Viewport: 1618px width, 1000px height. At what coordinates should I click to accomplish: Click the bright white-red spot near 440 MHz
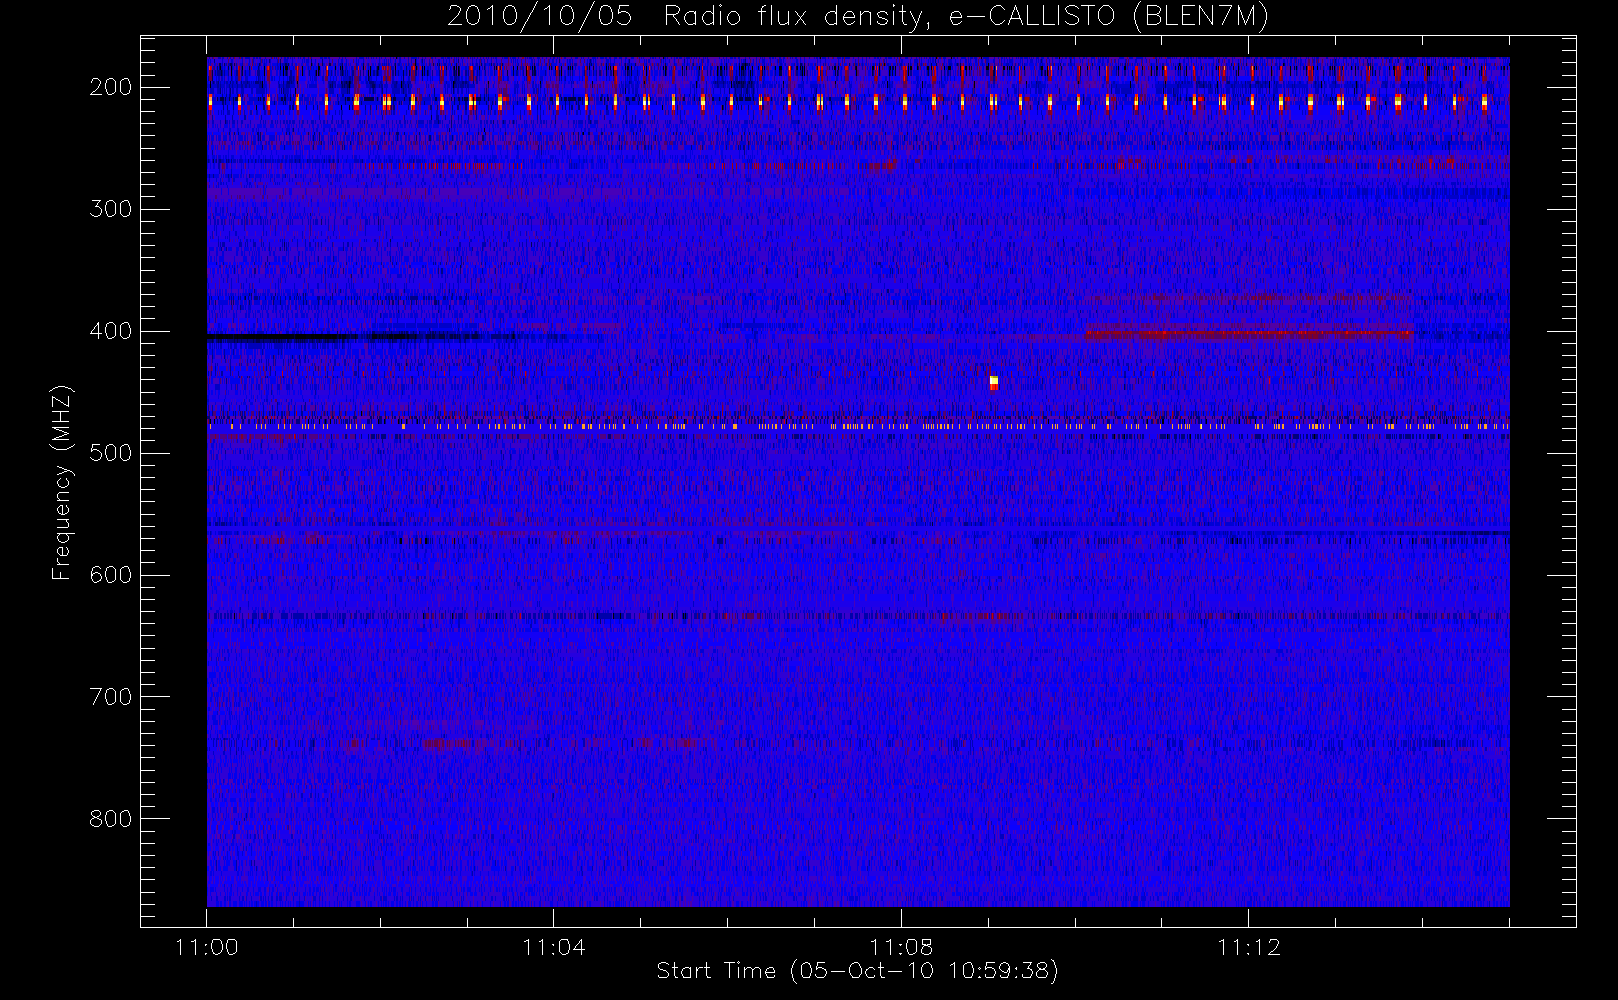993,382
